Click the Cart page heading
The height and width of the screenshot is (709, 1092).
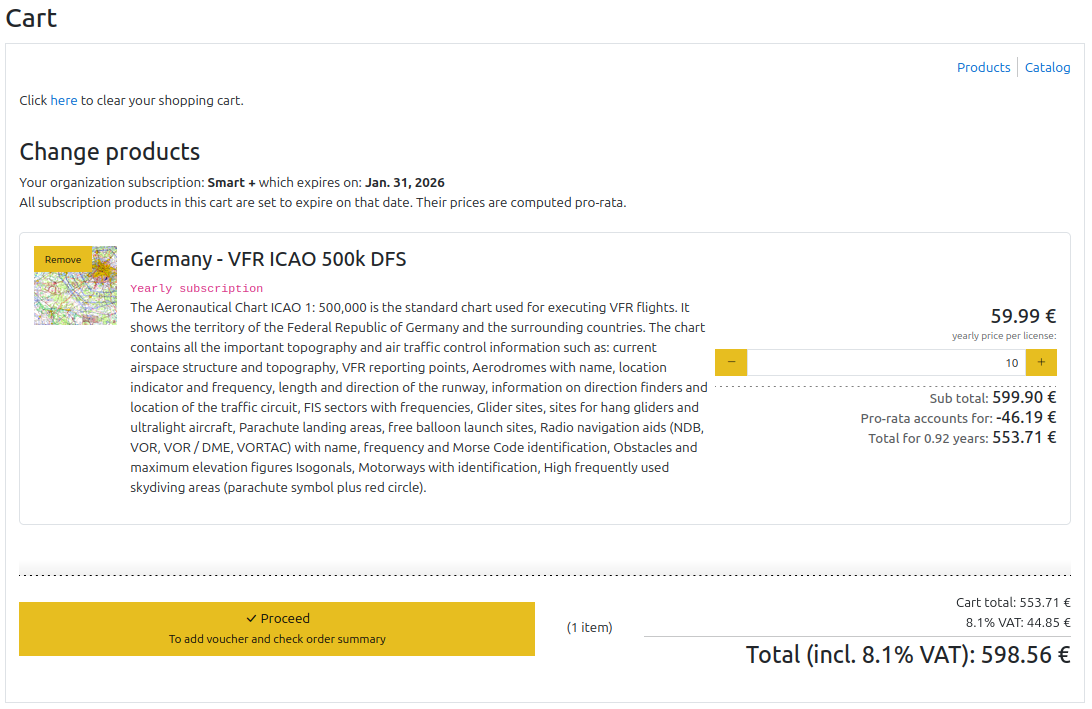tap(31, 18)
